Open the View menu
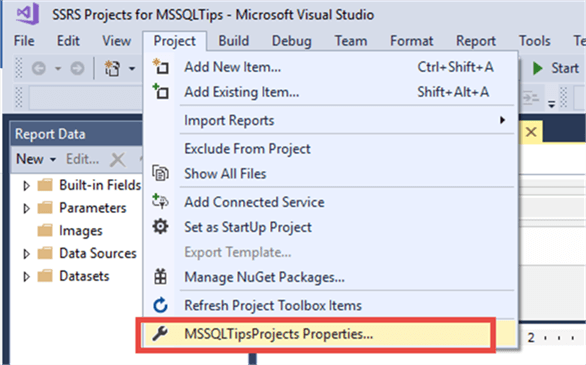Viewport: 586px width, 365px height. pyautogui.click(x=117, y=41)
